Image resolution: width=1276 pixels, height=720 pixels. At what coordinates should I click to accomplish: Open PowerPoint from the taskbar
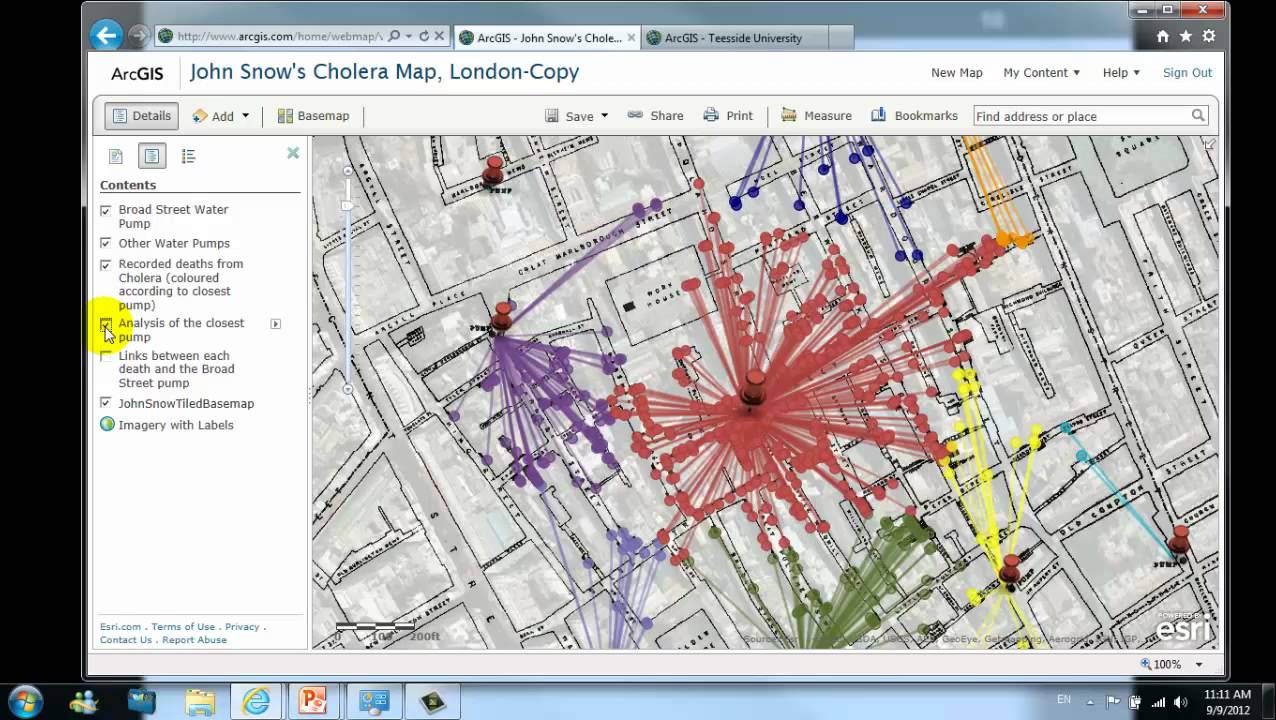click(315, 701)
